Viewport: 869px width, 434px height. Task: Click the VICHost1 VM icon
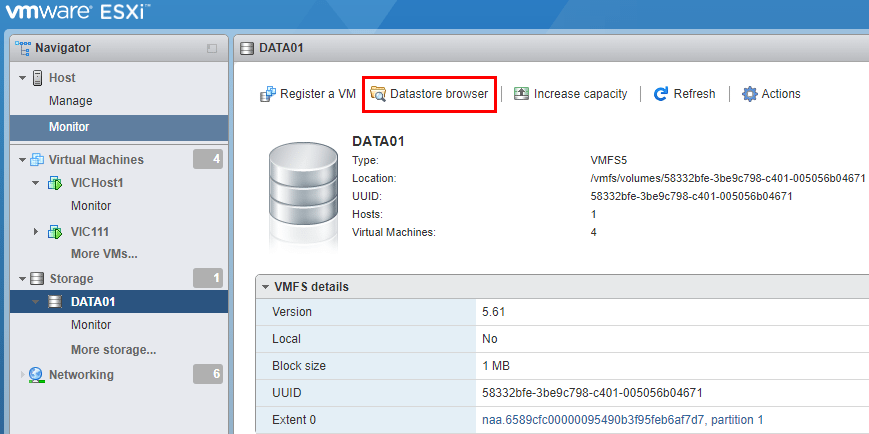click(55, 183)
